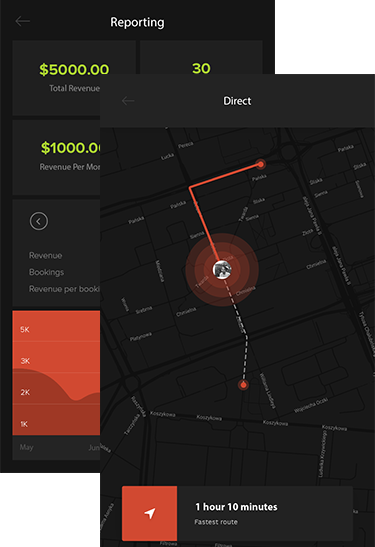375x547 pixels.
Task: Click the circled previous chevron in Reporting
Action: pos(39,221)
